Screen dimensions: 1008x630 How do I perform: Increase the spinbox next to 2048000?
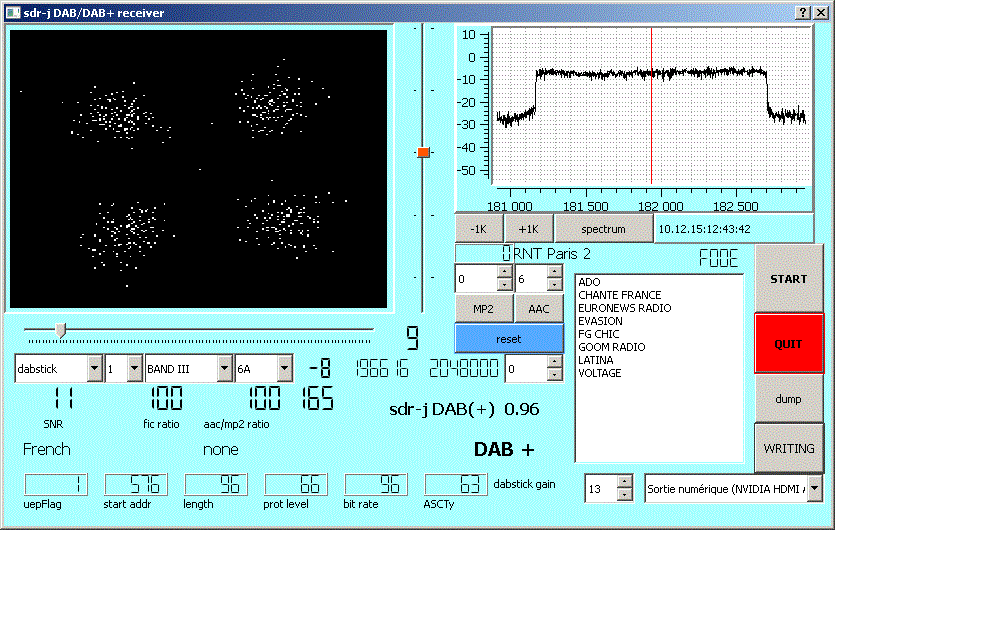(x=555, y=362)
